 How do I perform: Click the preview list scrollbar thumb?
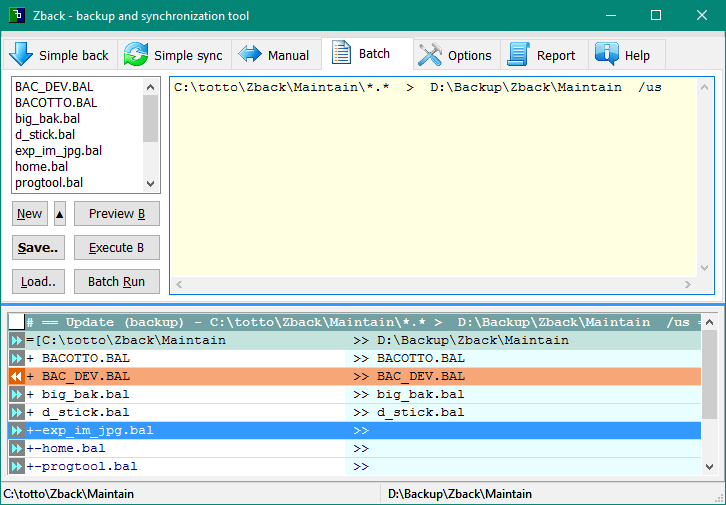click(709, 375)
